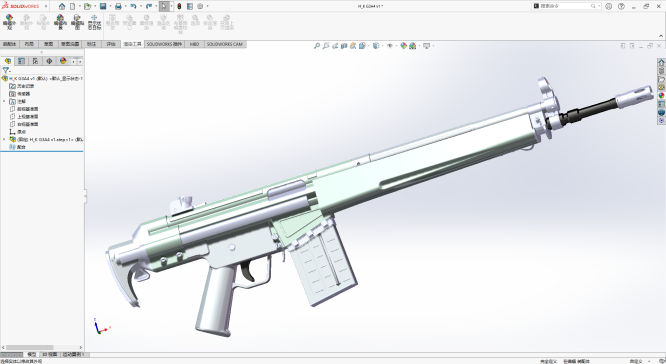Viewport: 666px width, 364px height.
Task: Toggle Hide/Show Items eye icon
Action: click(390, 46)
